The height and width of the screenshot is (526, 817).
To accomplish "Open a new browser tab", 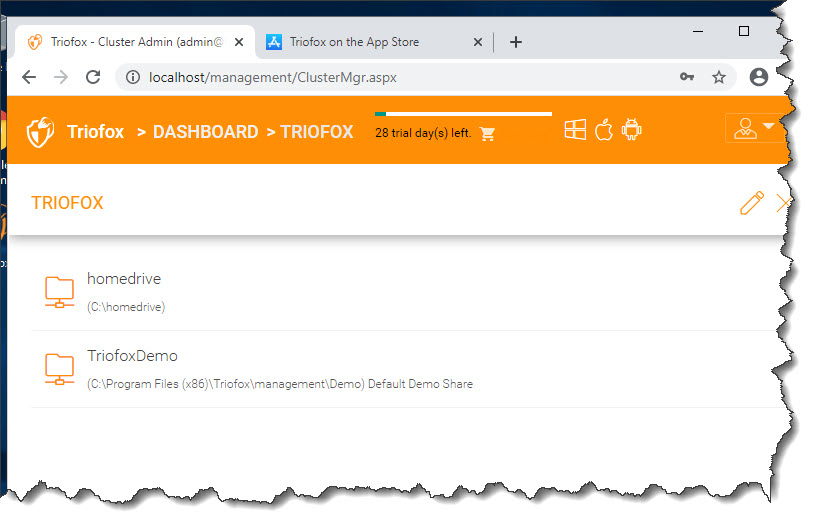I will [516, 42].
